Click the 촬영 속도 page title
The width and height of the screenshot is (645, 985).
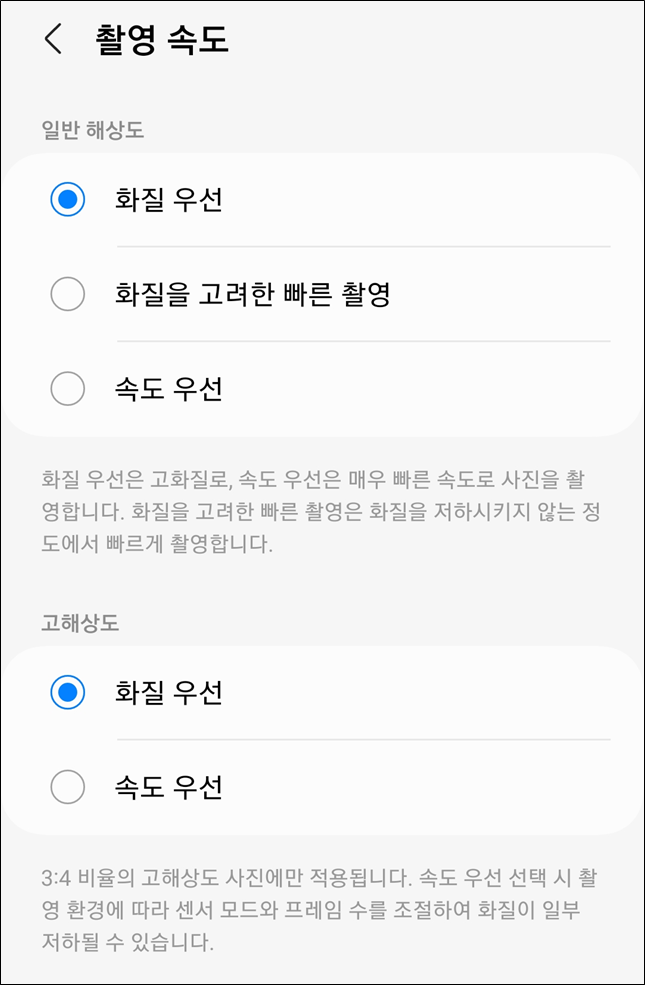(x=161, y=40)
